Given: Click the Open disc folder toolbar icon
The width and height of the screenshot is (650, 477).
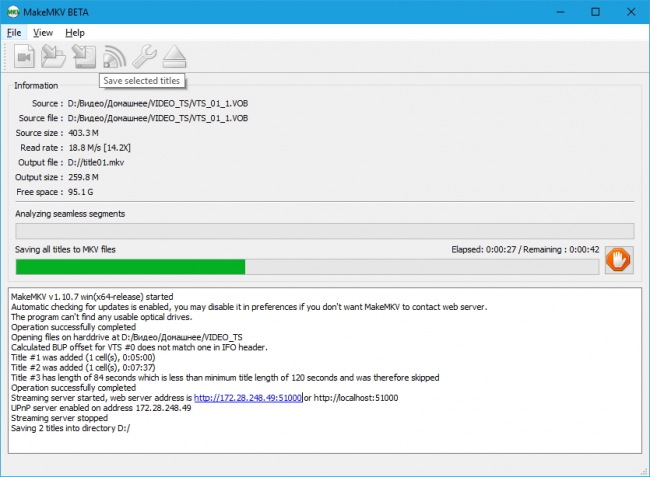Looking at the screenshot, I should point(53,56).
